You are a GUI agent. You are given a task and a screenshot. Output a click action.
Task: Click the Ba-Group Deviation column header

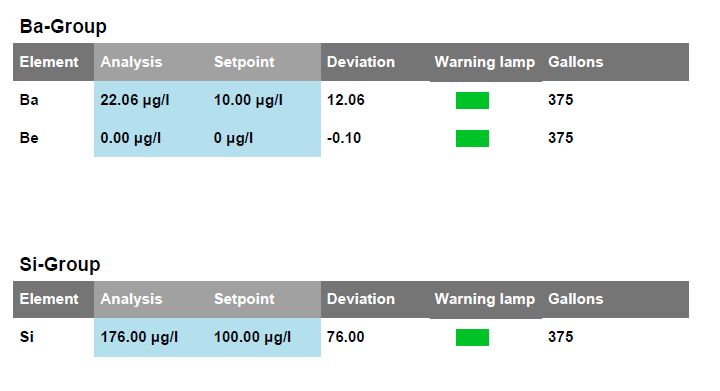click(361, 62)
